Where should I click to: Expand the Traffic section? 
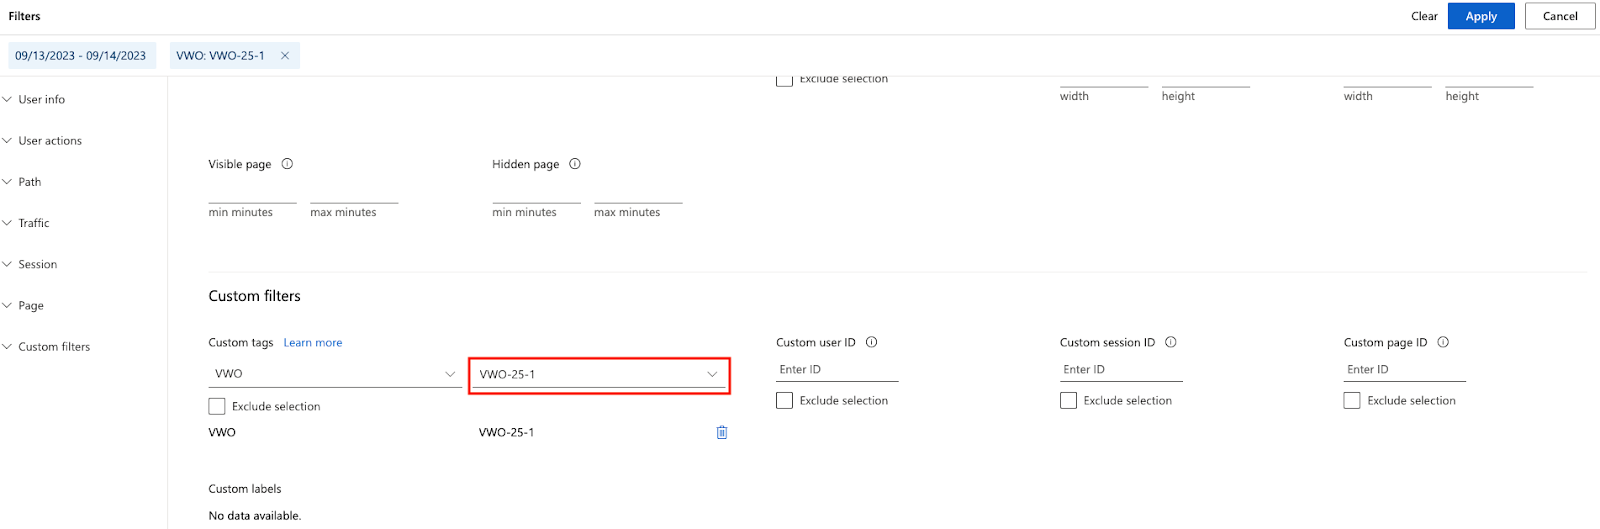26,223
